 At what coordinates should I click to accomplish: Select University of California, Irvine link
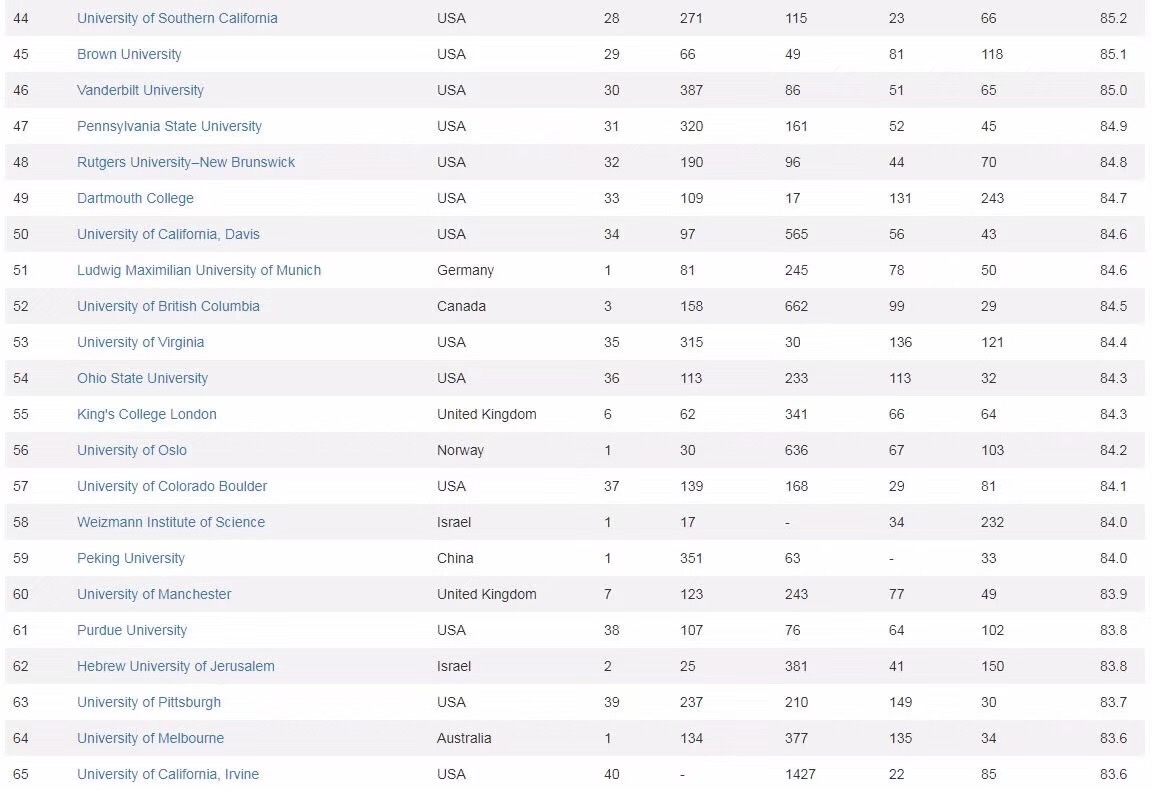tap(168, 774)
